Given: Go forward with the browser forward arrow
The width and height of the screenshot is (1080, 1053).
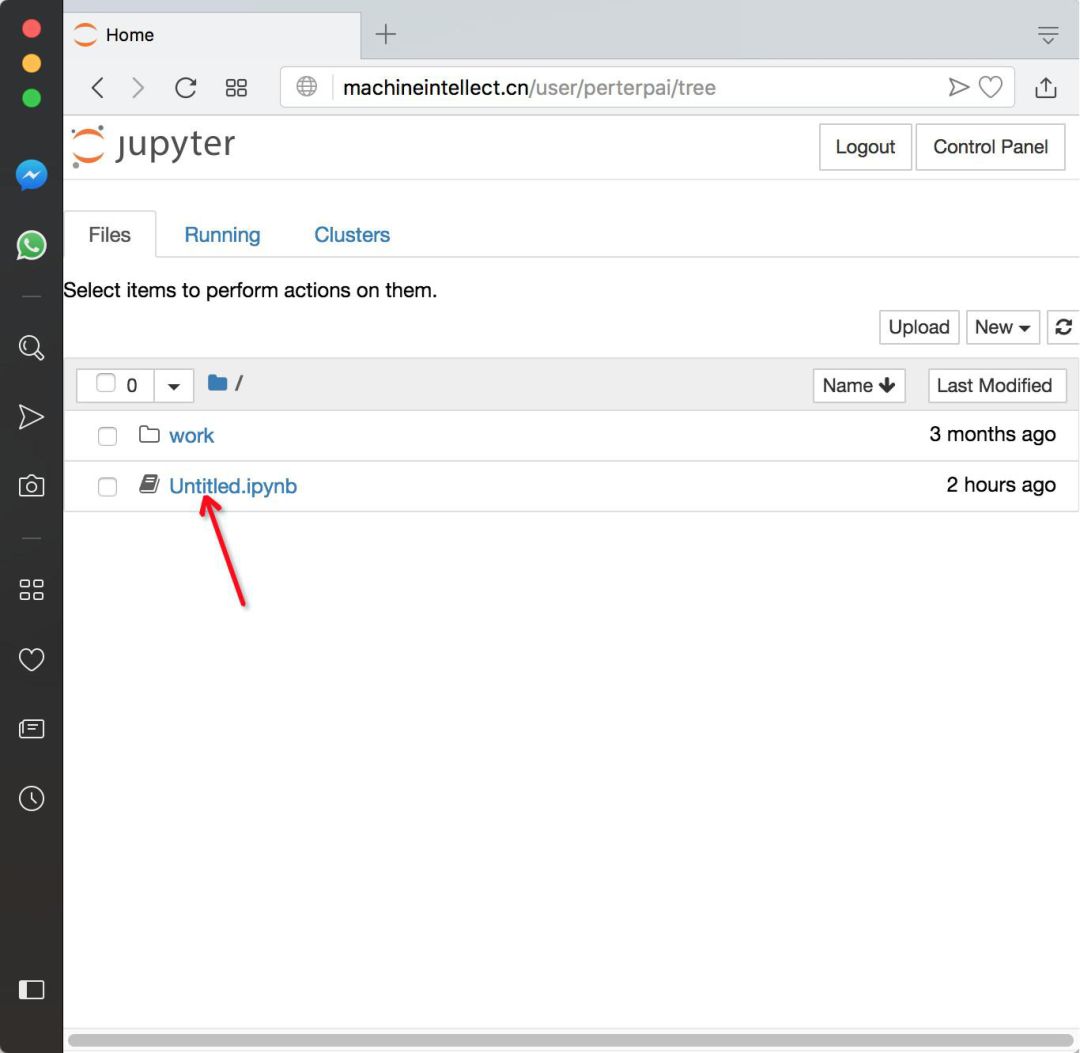Looking at the screenshot, I should point(138,88).
